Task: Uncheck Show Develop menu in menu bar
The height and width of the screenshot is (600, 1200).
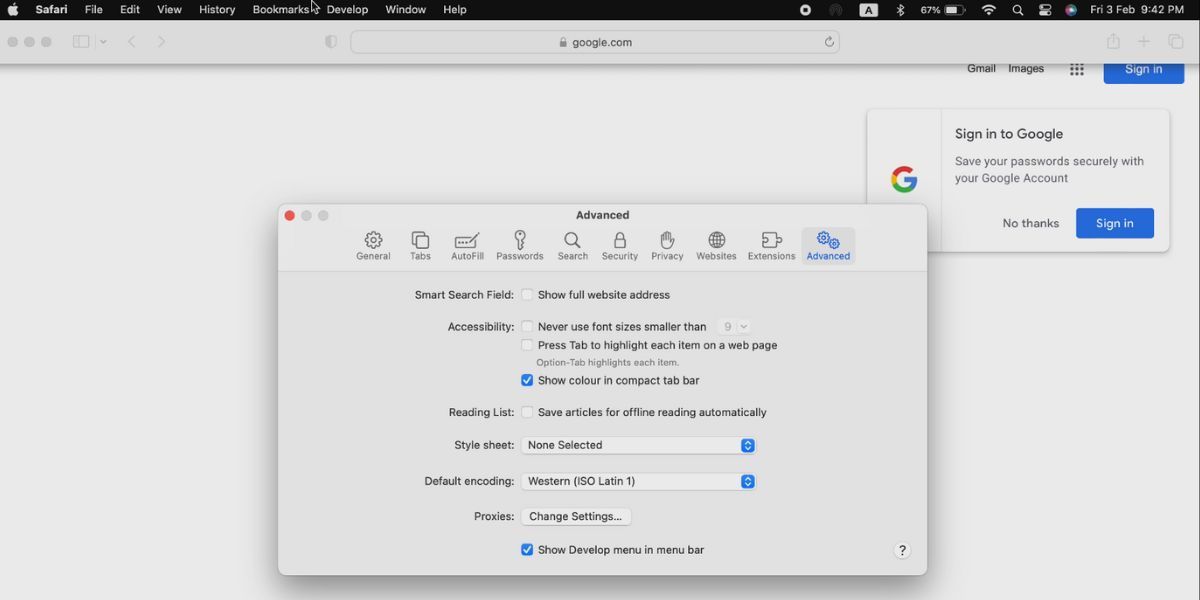Action: [x=527, y=550]
